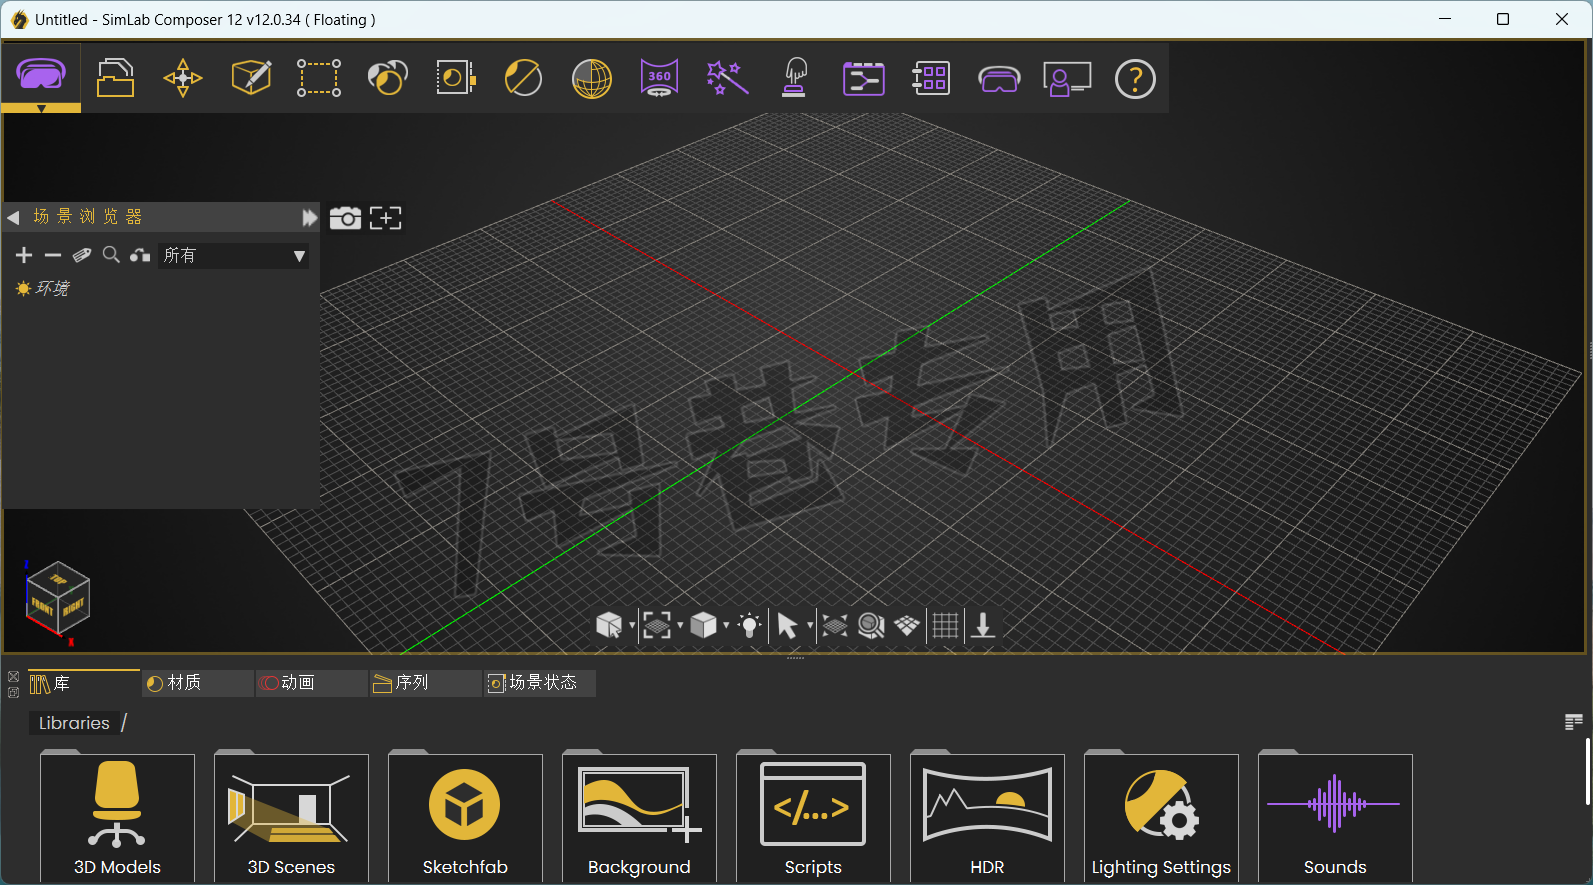This screenshot has width=1593, height=885.
Task: Open the Sketchfab library folder
Action: point(465,817)
